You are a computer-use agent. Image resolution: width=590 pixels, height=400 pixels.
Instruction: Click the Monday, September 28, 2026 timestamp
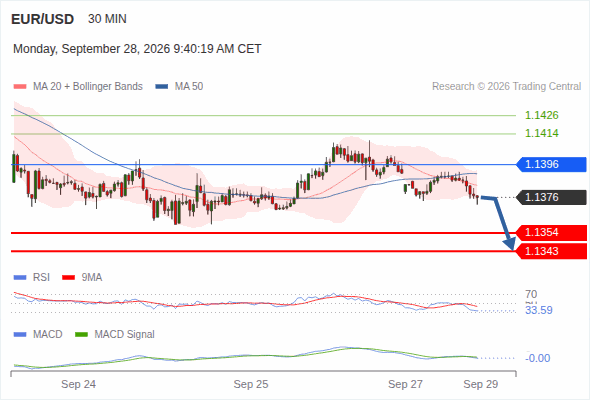coord(137,49)
